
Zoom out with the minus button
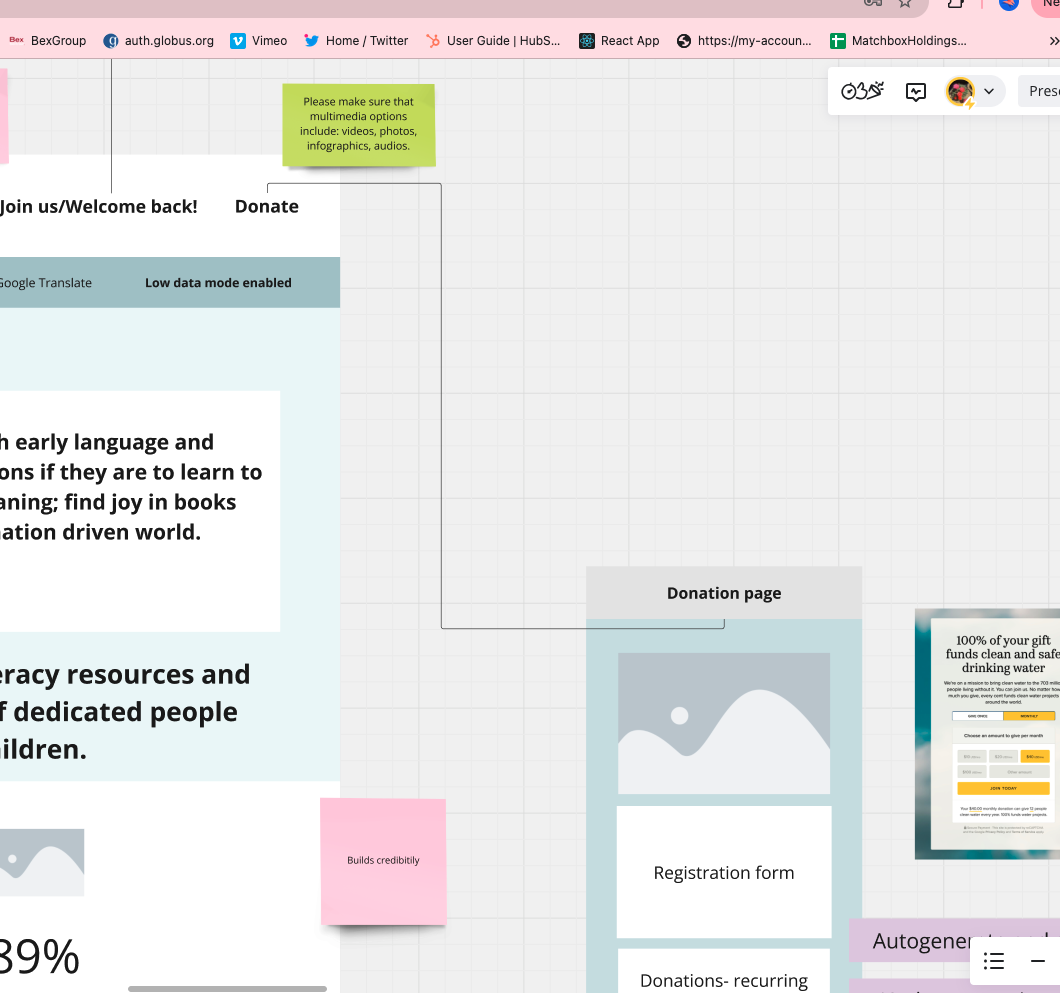1038,961
